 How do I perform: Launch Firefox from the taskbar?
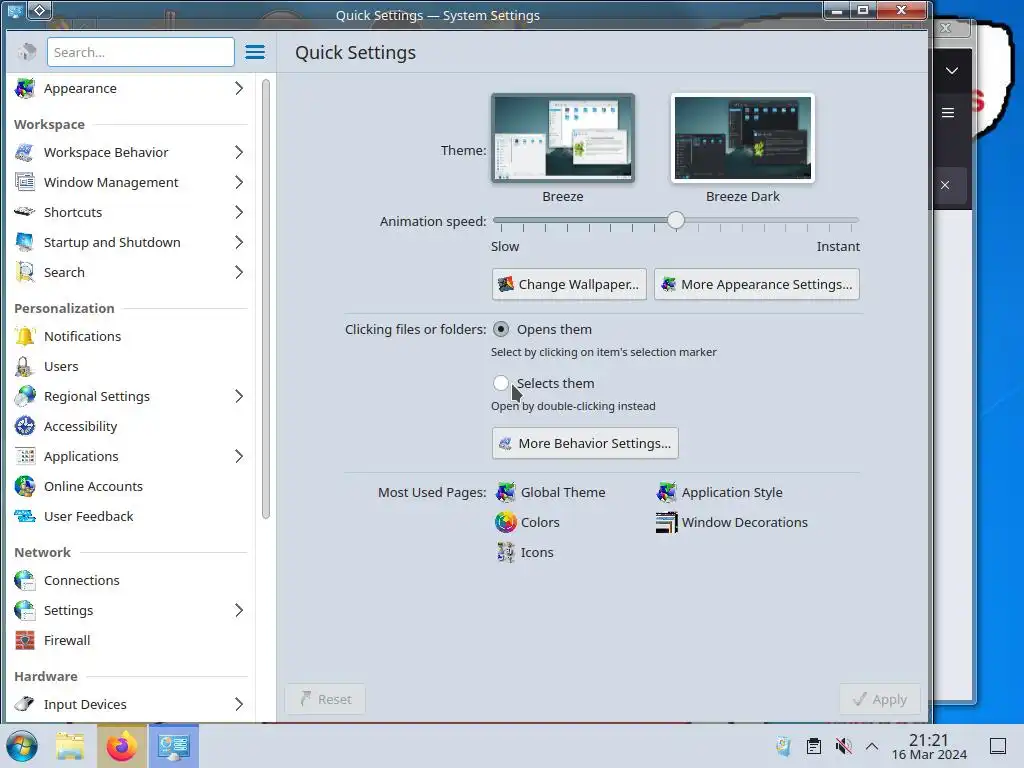coord(122,746)
